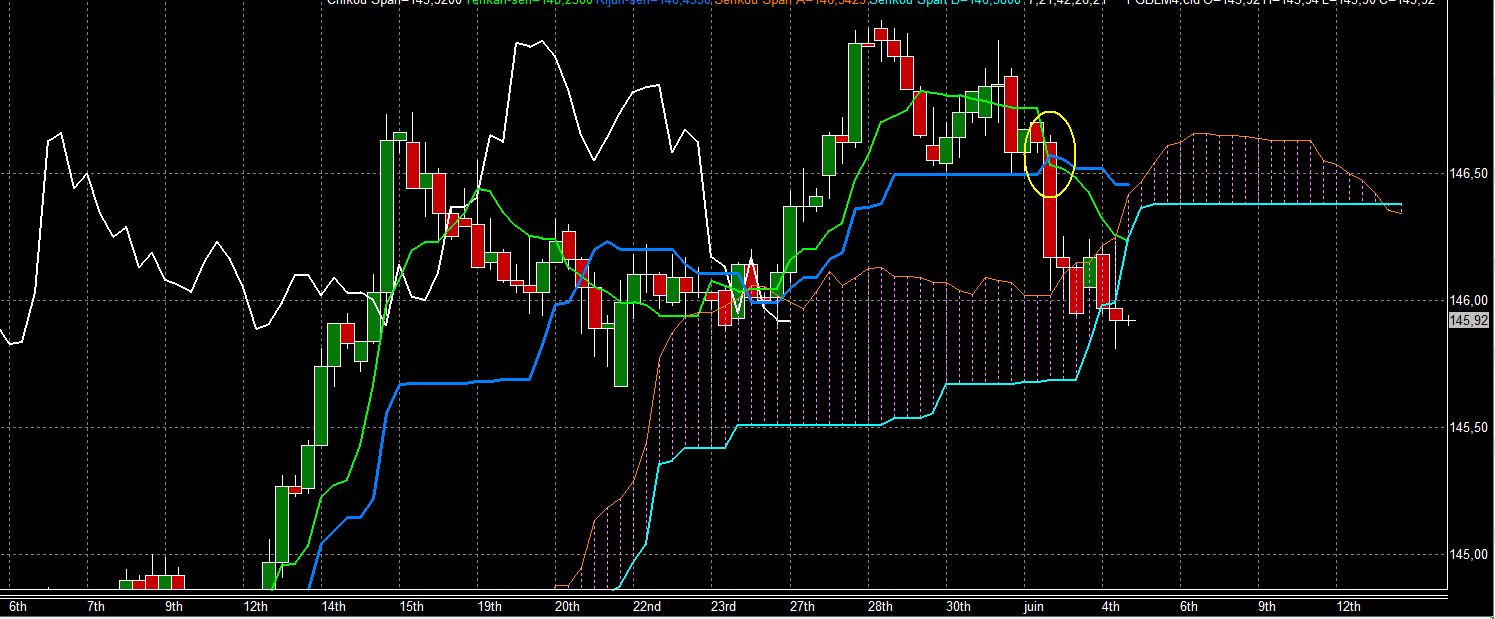Select the 146,00 price axis label
1495x619 pixels.
1468,300
